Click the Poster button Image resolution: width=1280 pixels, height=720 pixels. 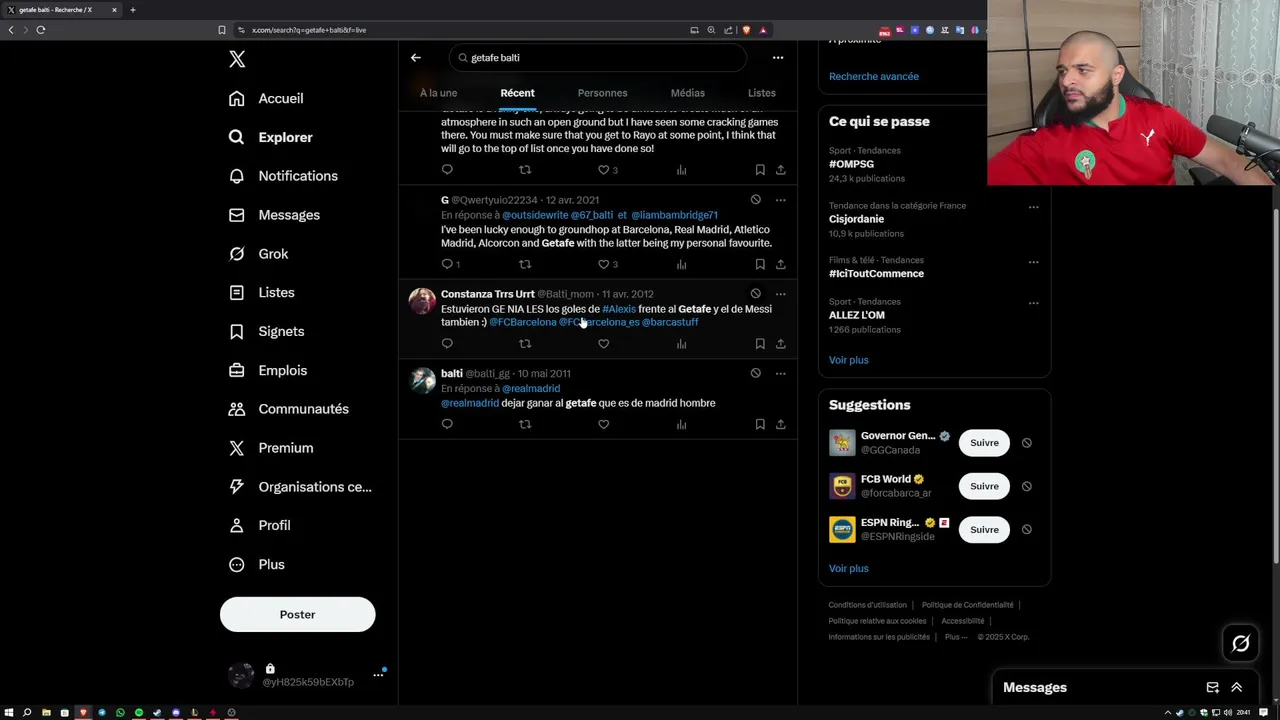[x=297, y=614]
